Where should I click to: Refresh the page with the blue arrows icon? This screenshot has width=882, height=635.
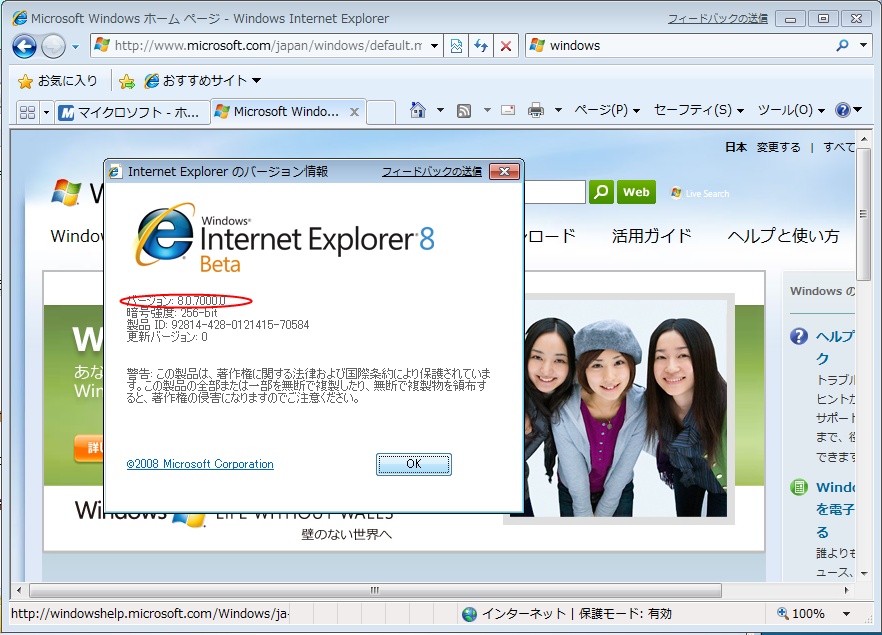481,46
